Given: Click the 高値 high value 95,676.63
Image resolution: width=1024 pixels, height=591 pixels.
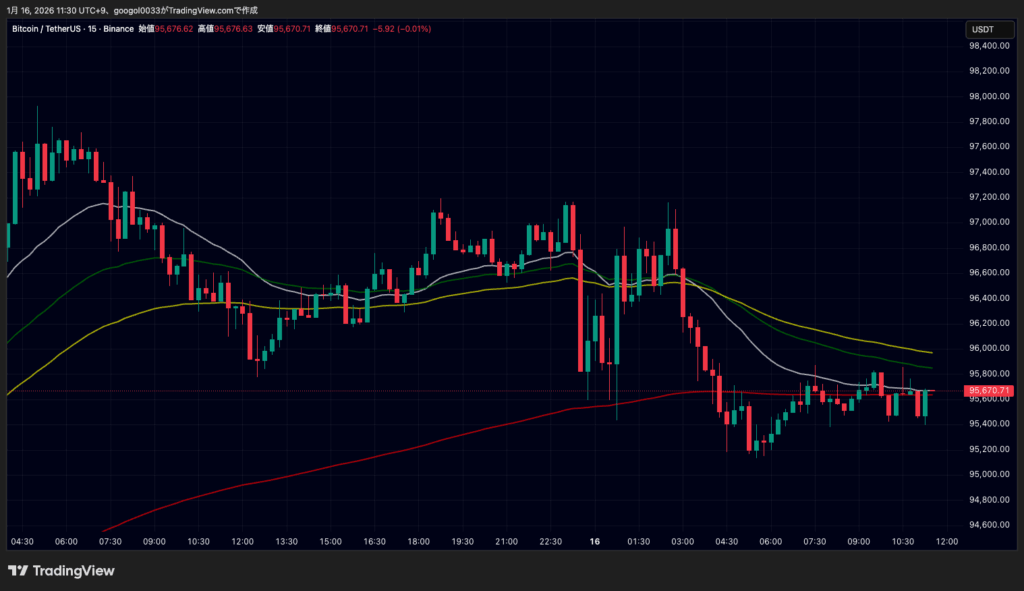Looking at the screenshot, I should click(233, 29).
